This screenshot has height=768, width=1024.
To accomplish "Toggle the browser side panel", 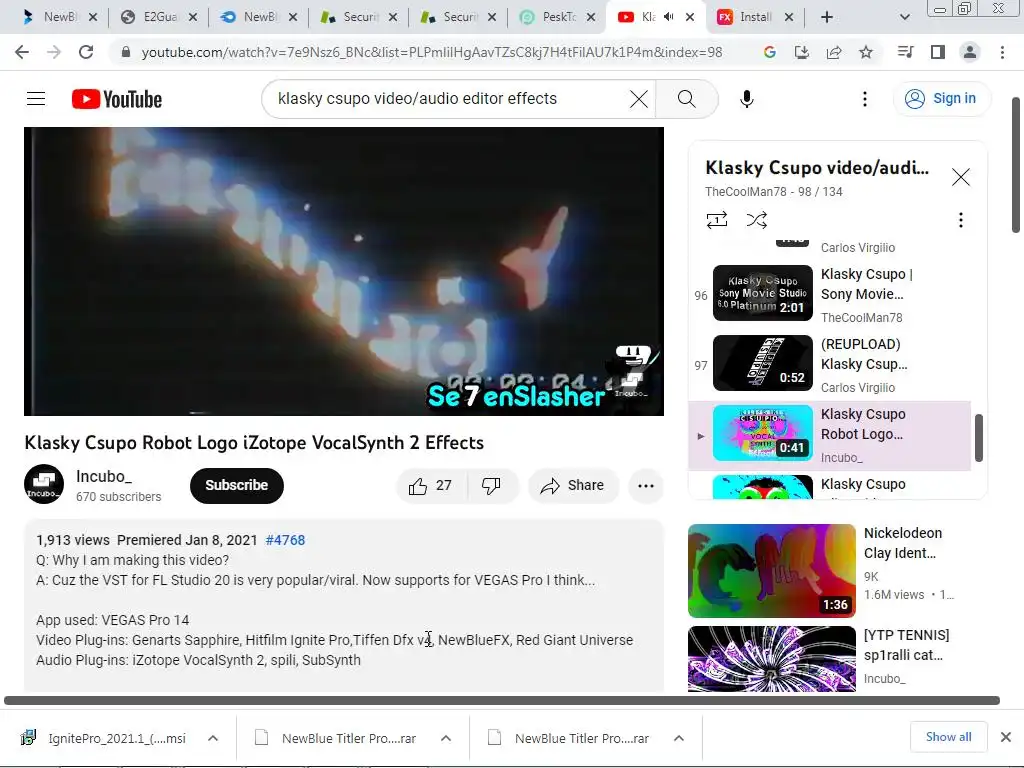I will point(938,52).
